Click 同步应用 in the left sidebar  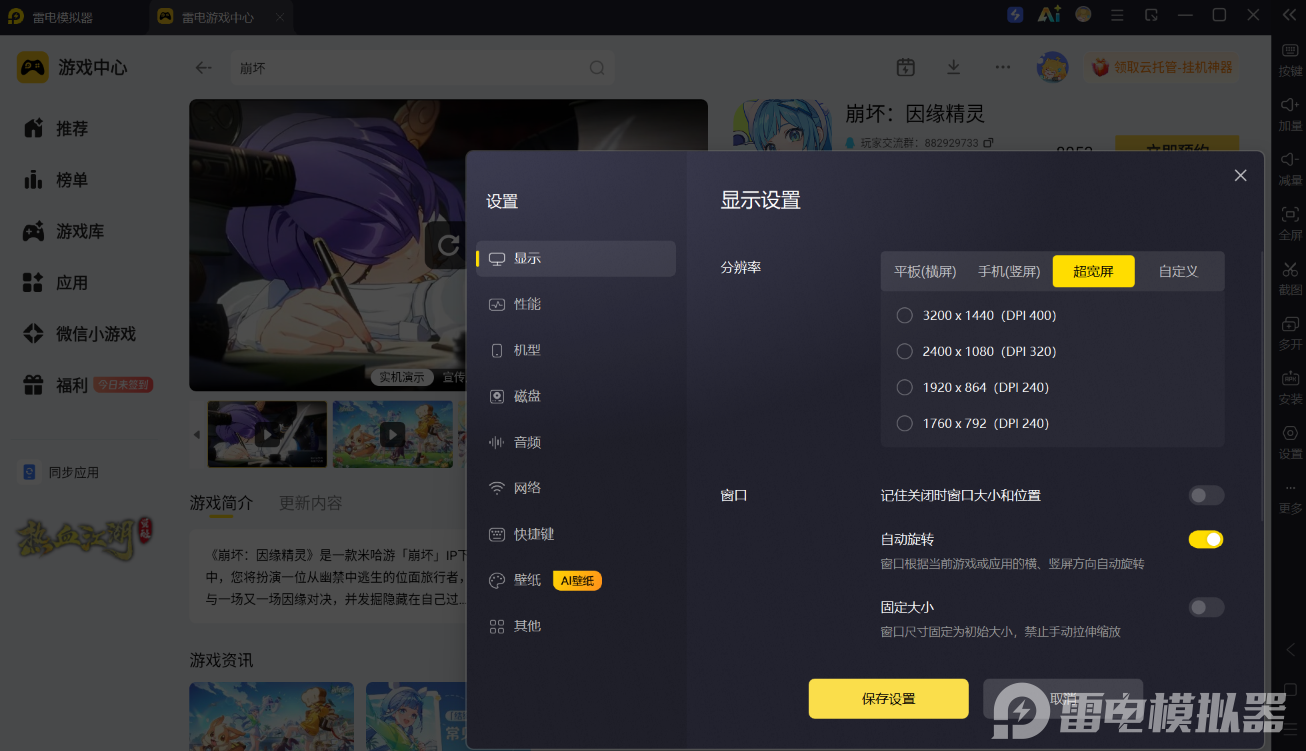(x=62, y=472)
